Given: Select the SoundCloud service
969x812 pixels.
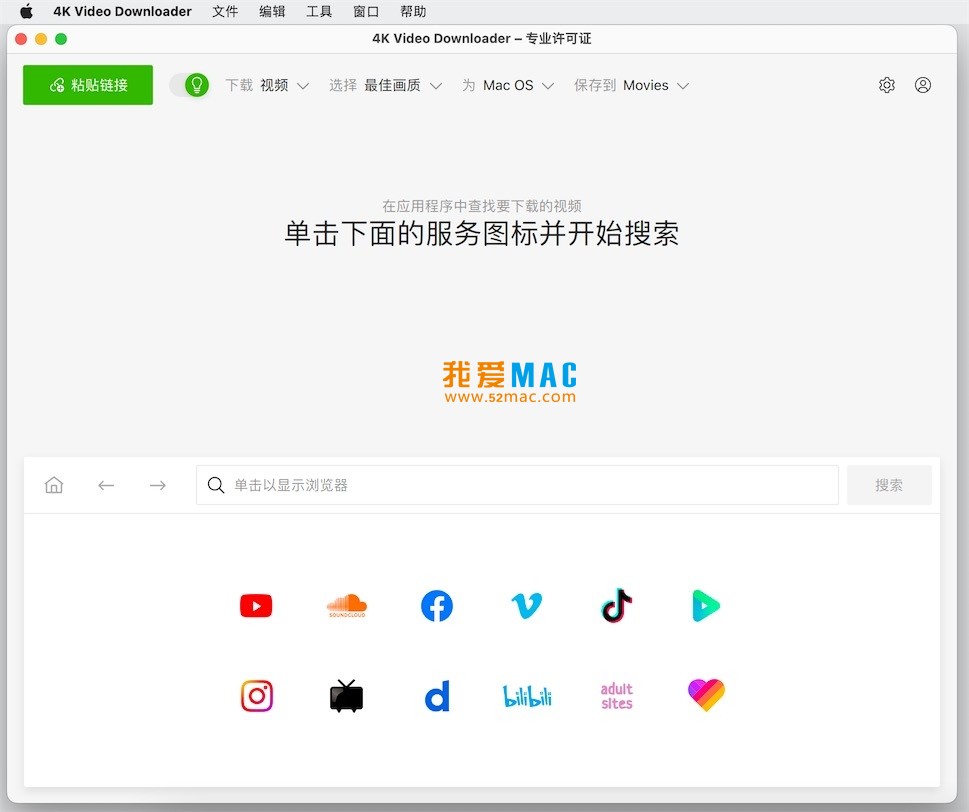Looking at the screenshot, I should coord(346,605).
